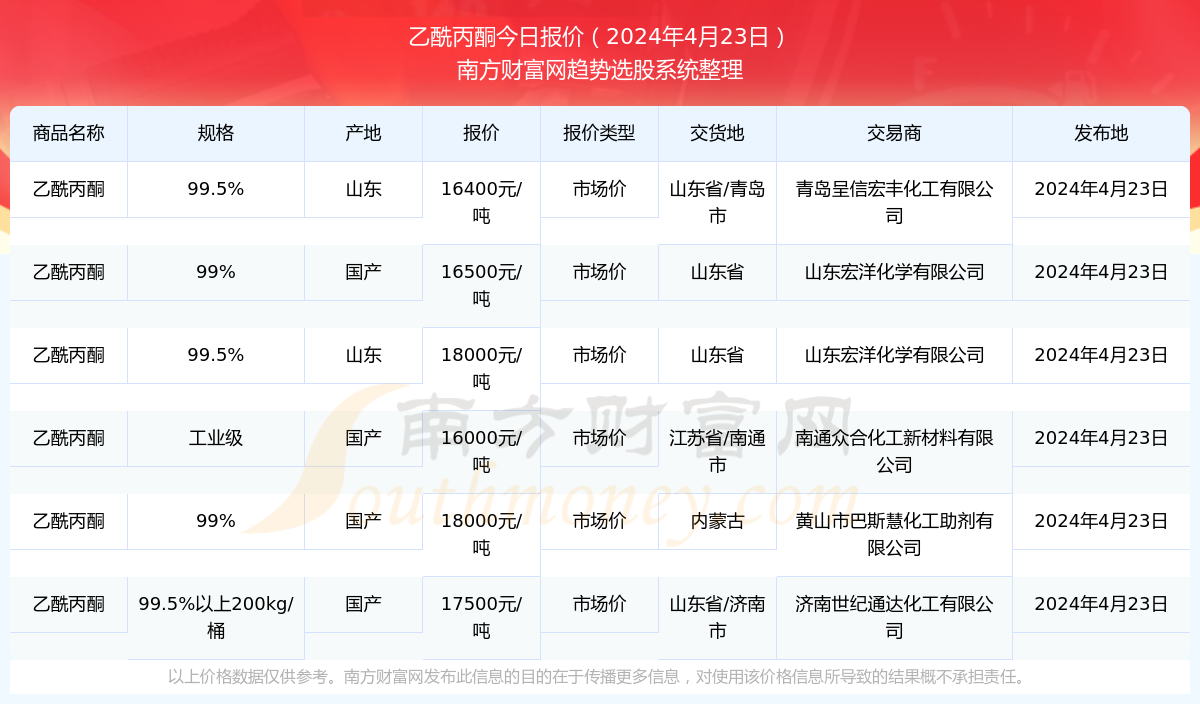The width and height of the screenshot is (1200, 704).
Task: Select the 交易商 column header
Action: pyautogui.click(x=894, y=133)
